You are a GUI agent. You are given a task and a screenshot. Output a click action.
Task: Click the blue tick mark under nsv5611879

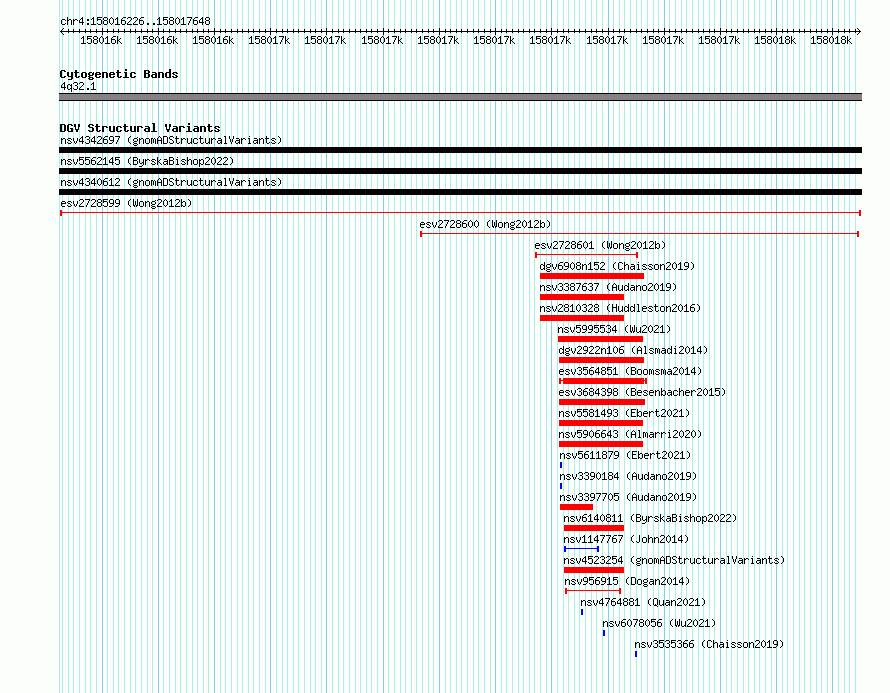tap(561, 465)
